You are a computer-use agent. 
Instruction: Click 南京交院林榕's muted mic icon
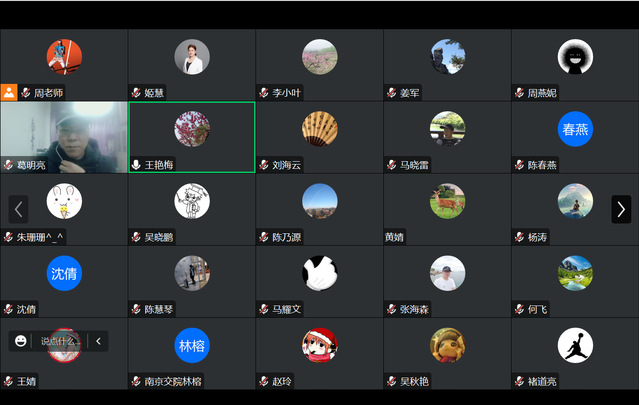[x=137, y=382]
